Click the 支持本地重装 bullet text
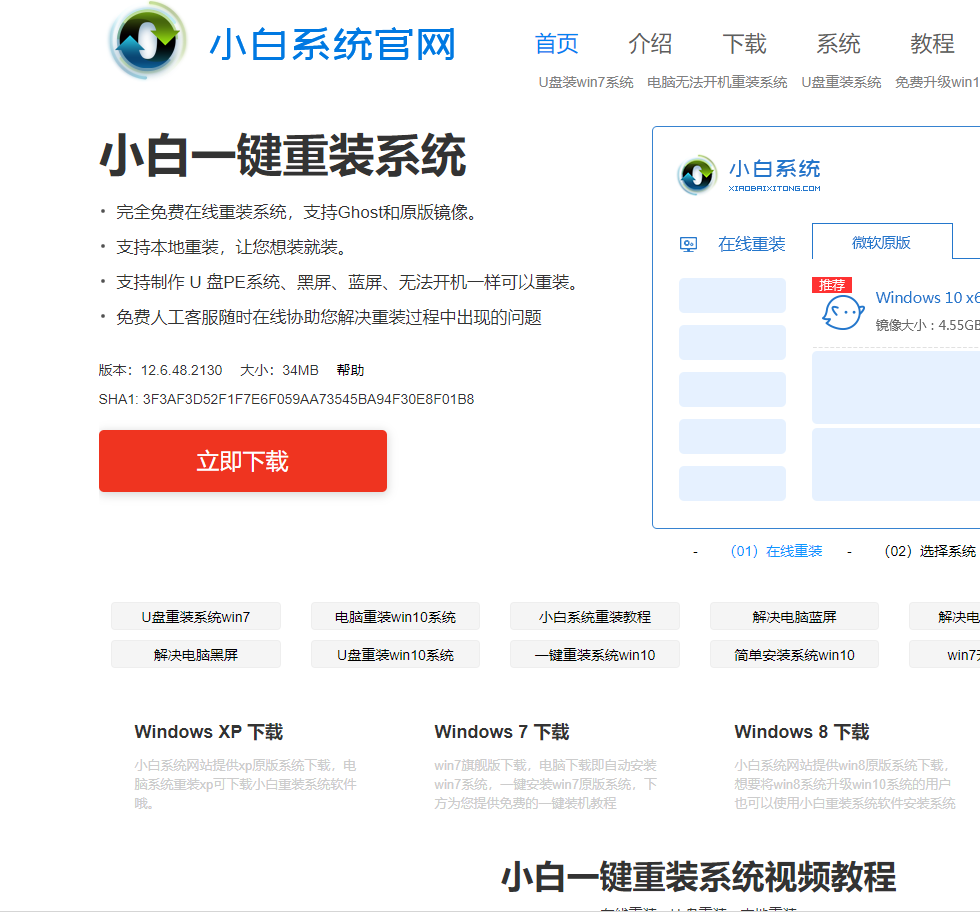Viewport: 980px width, 913px height. 233,247
